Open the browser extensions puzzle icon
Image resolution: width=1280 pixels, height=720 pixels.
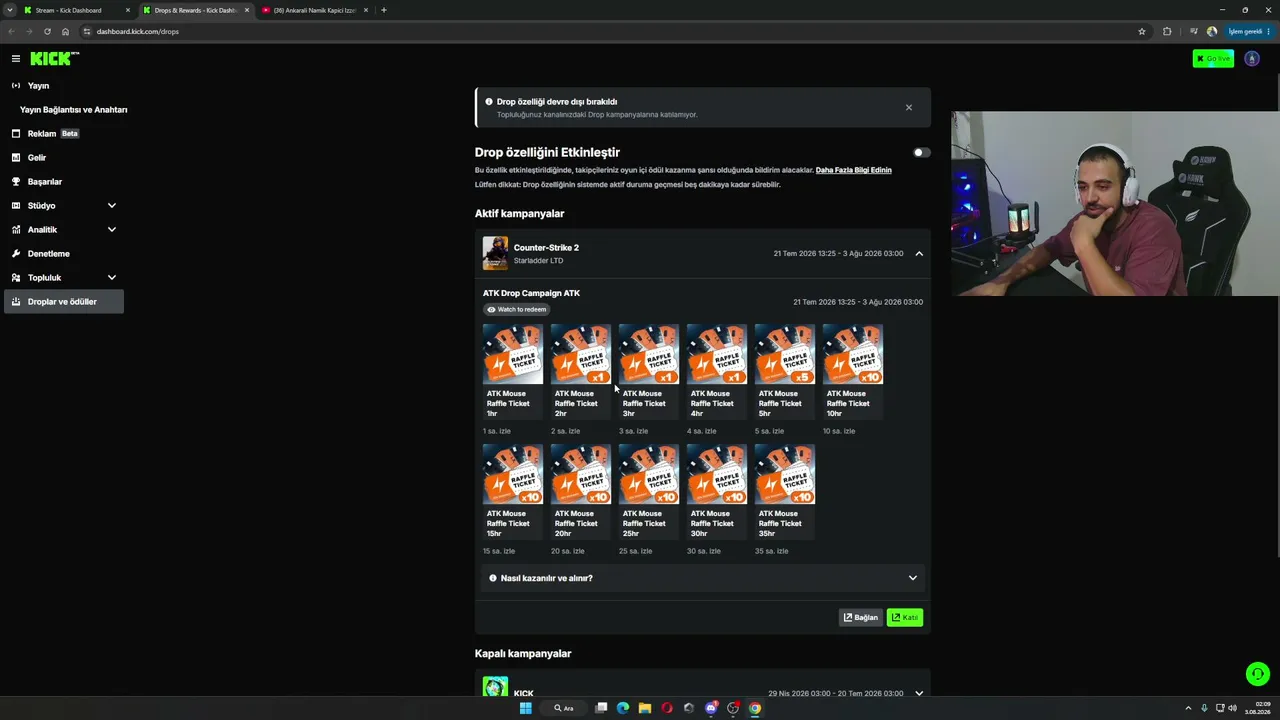pos(1167,31)
